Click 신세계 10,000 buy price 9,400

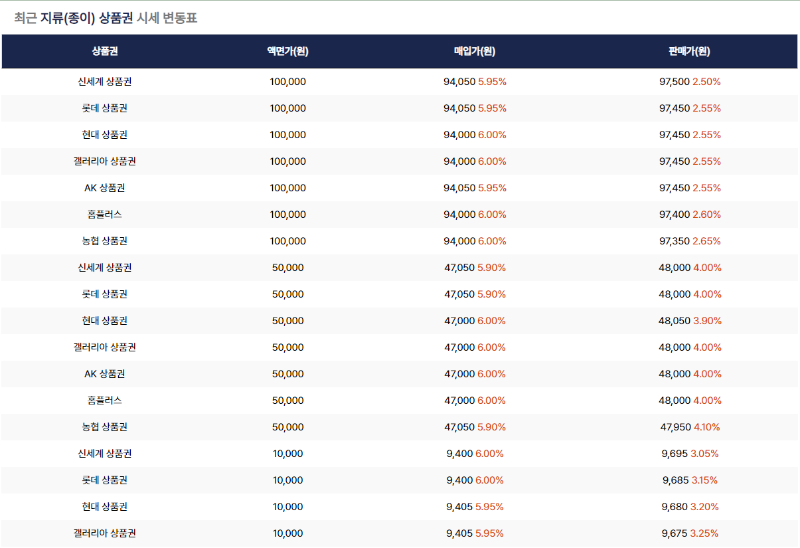[x=459, y=453]
